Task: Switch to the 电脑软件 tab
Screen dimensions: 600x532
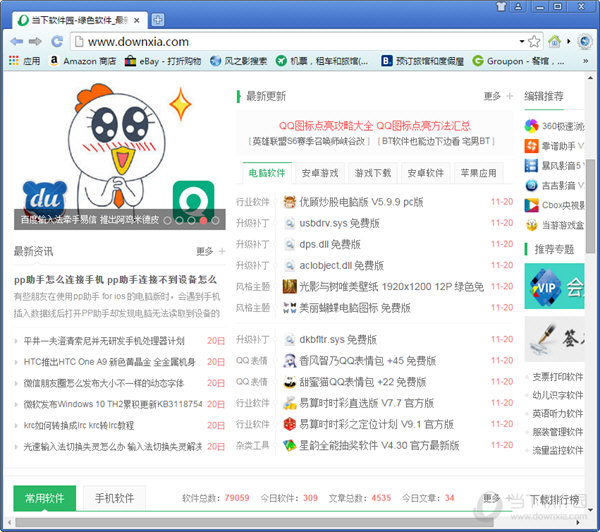Action: pyautogui.click(x=267, y=173)
